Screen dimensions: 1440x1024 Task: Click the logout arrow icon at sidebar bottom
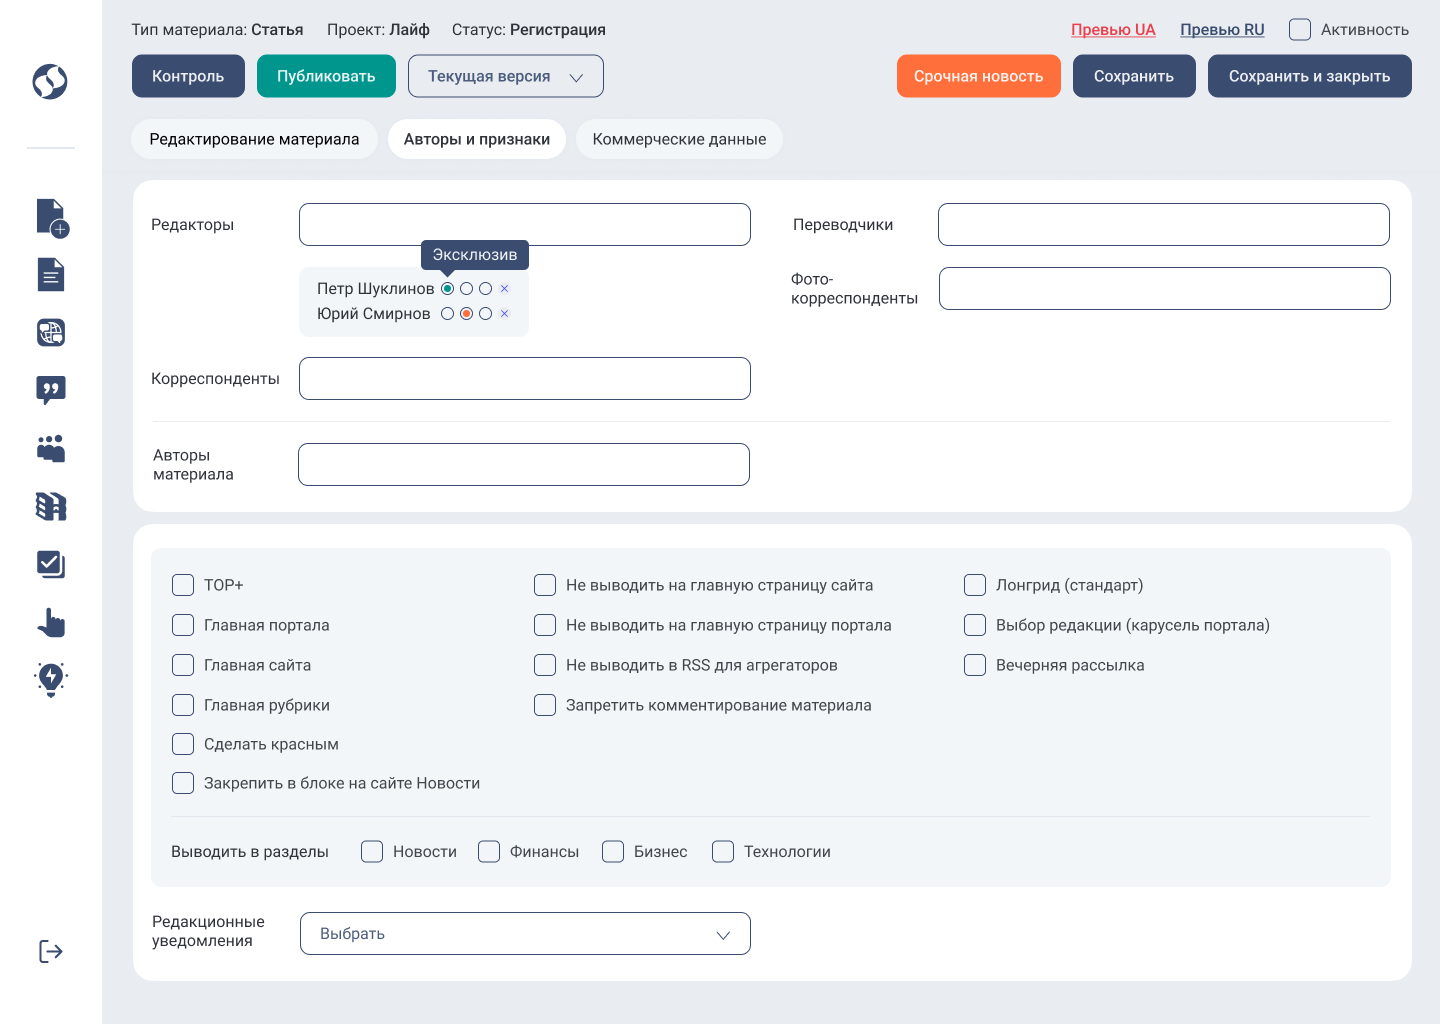click(x=51, y=951)
